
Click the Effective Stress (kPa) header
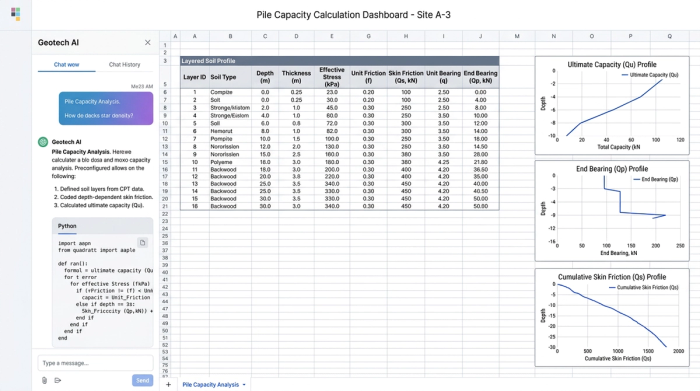(x=332, y=77)
